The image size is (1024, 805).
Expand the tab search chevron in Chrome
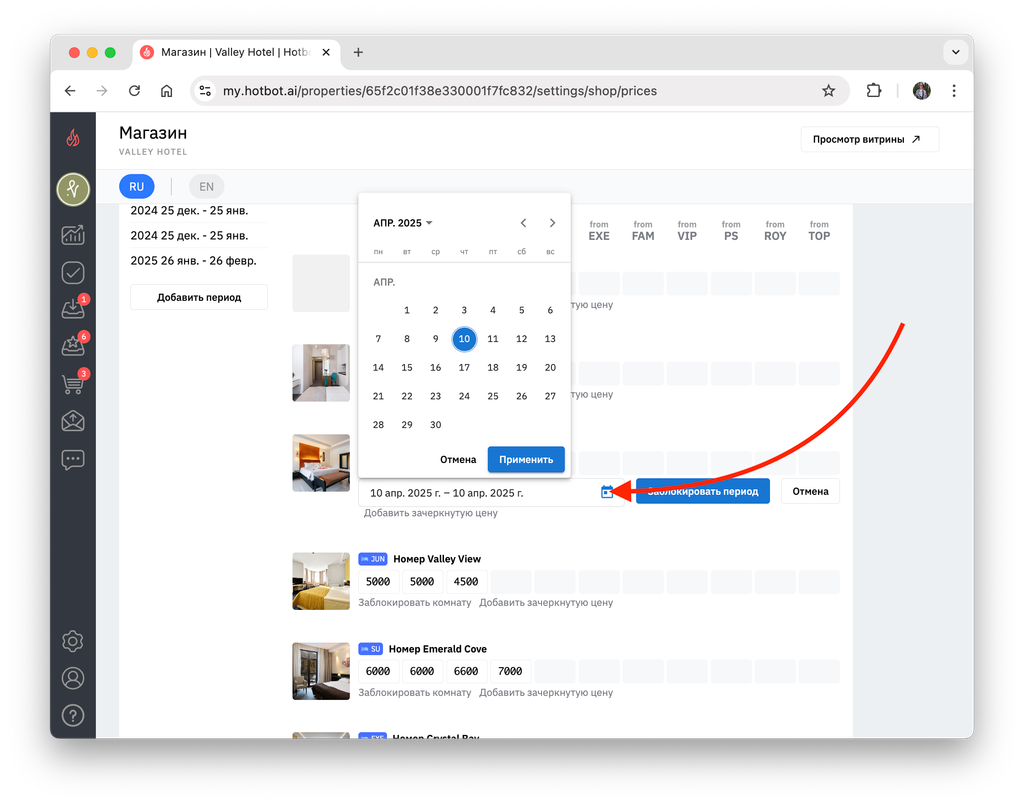click(955, 52)
